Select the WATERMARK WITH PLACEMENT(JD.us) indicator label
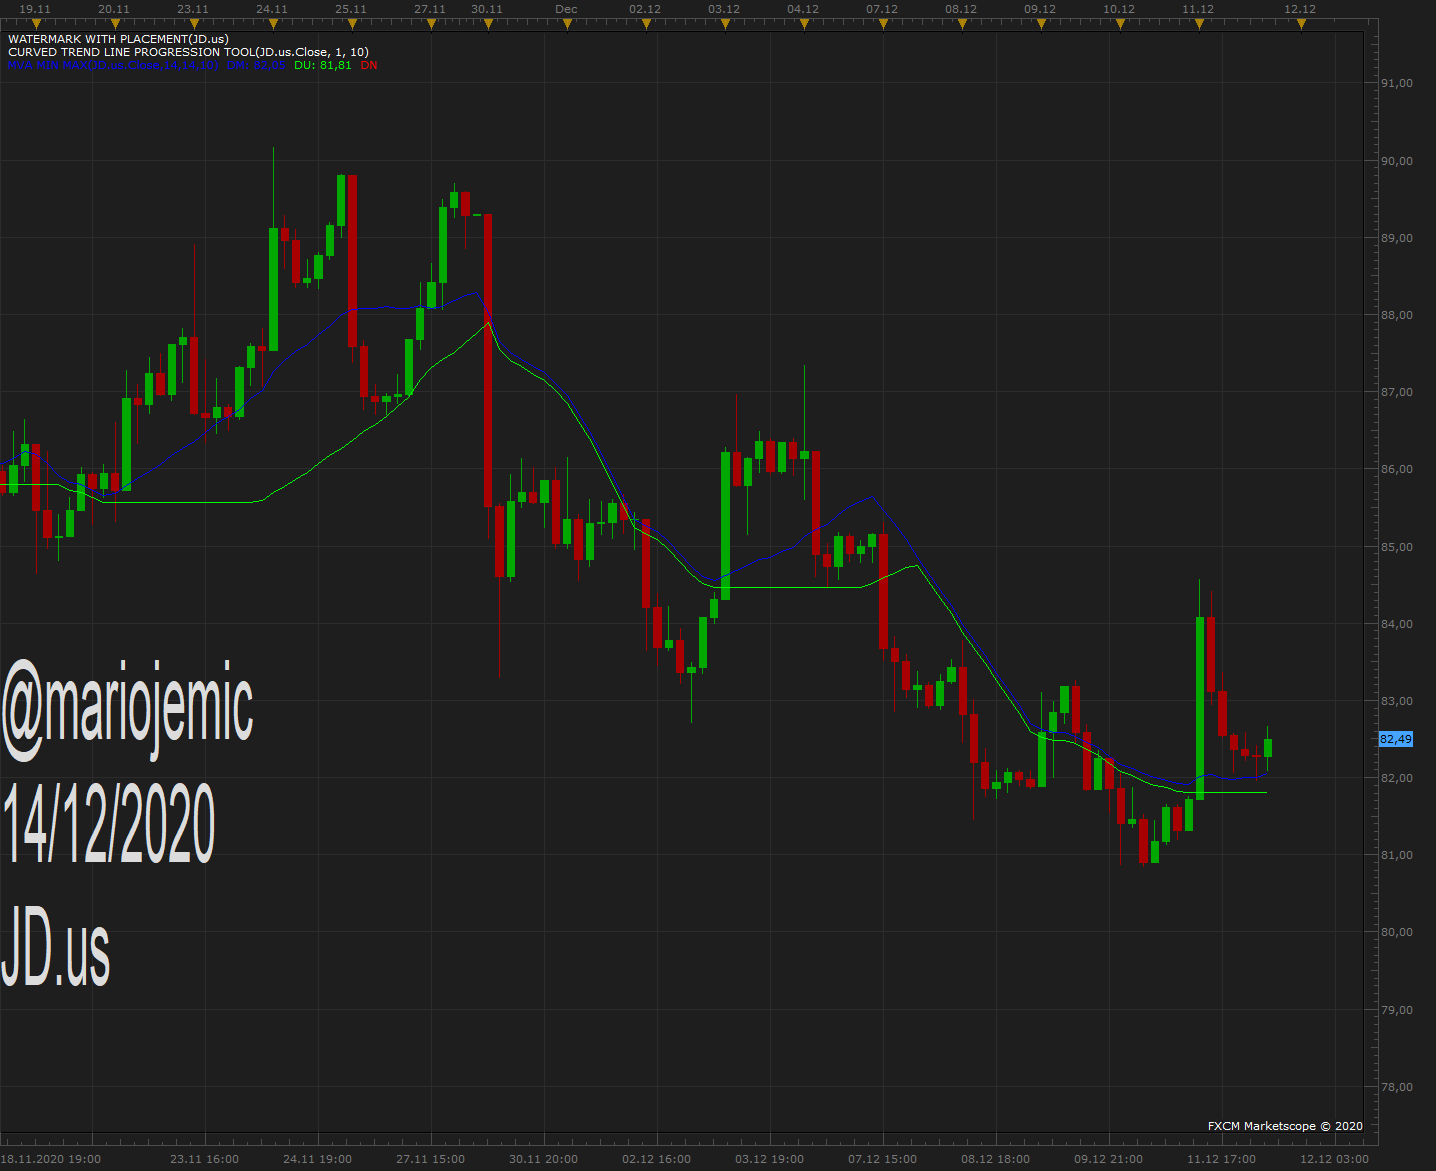 pyautogui.click(x=118, y=39)
